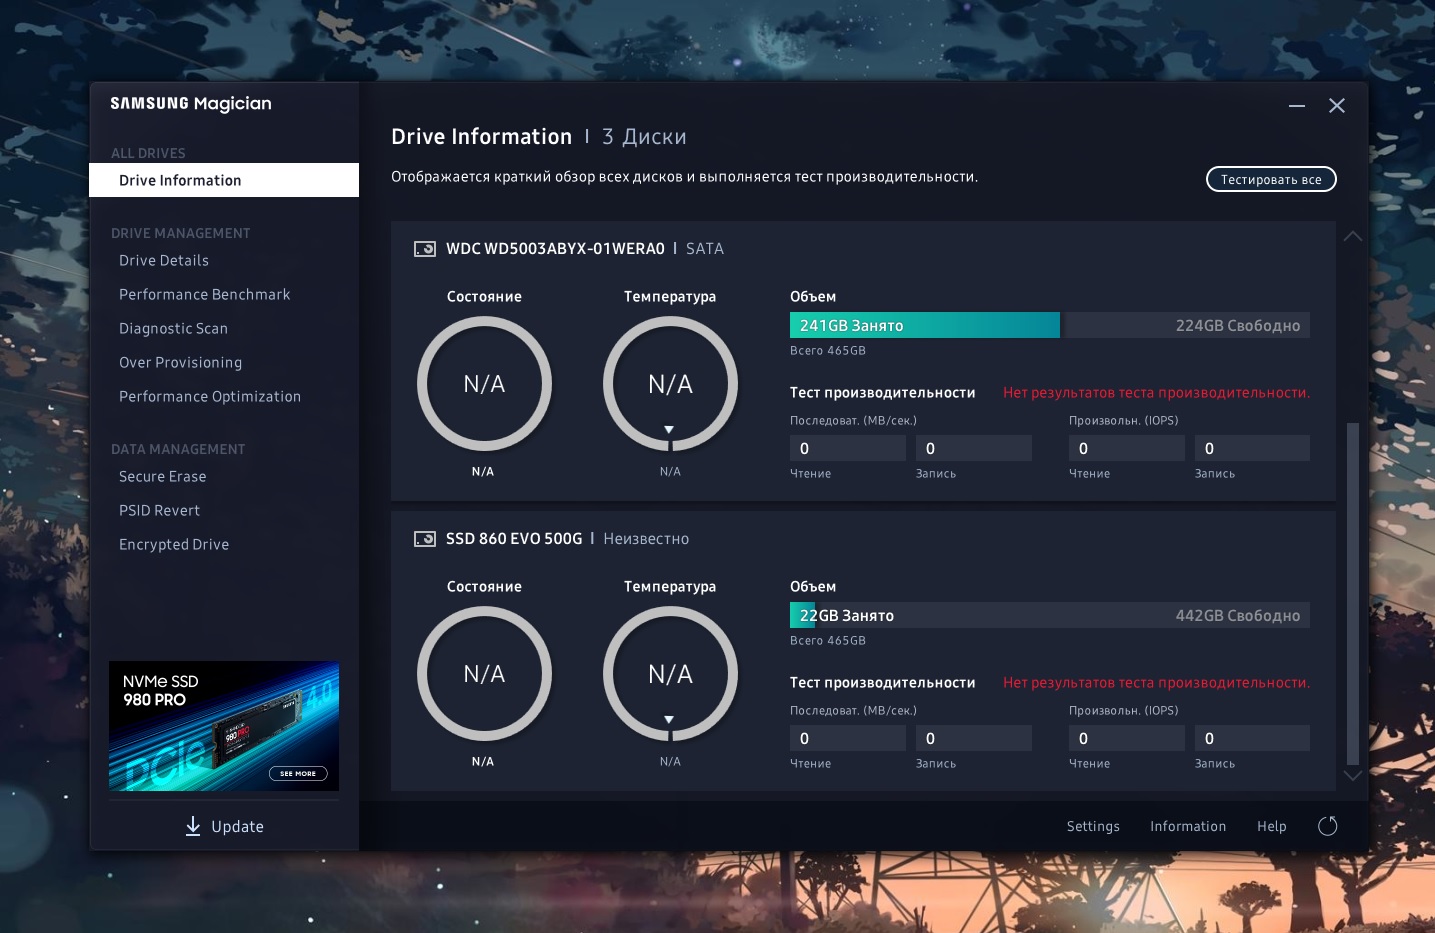
Task: Click the Samsung Magician logo
Action: [x=191, y=104]
